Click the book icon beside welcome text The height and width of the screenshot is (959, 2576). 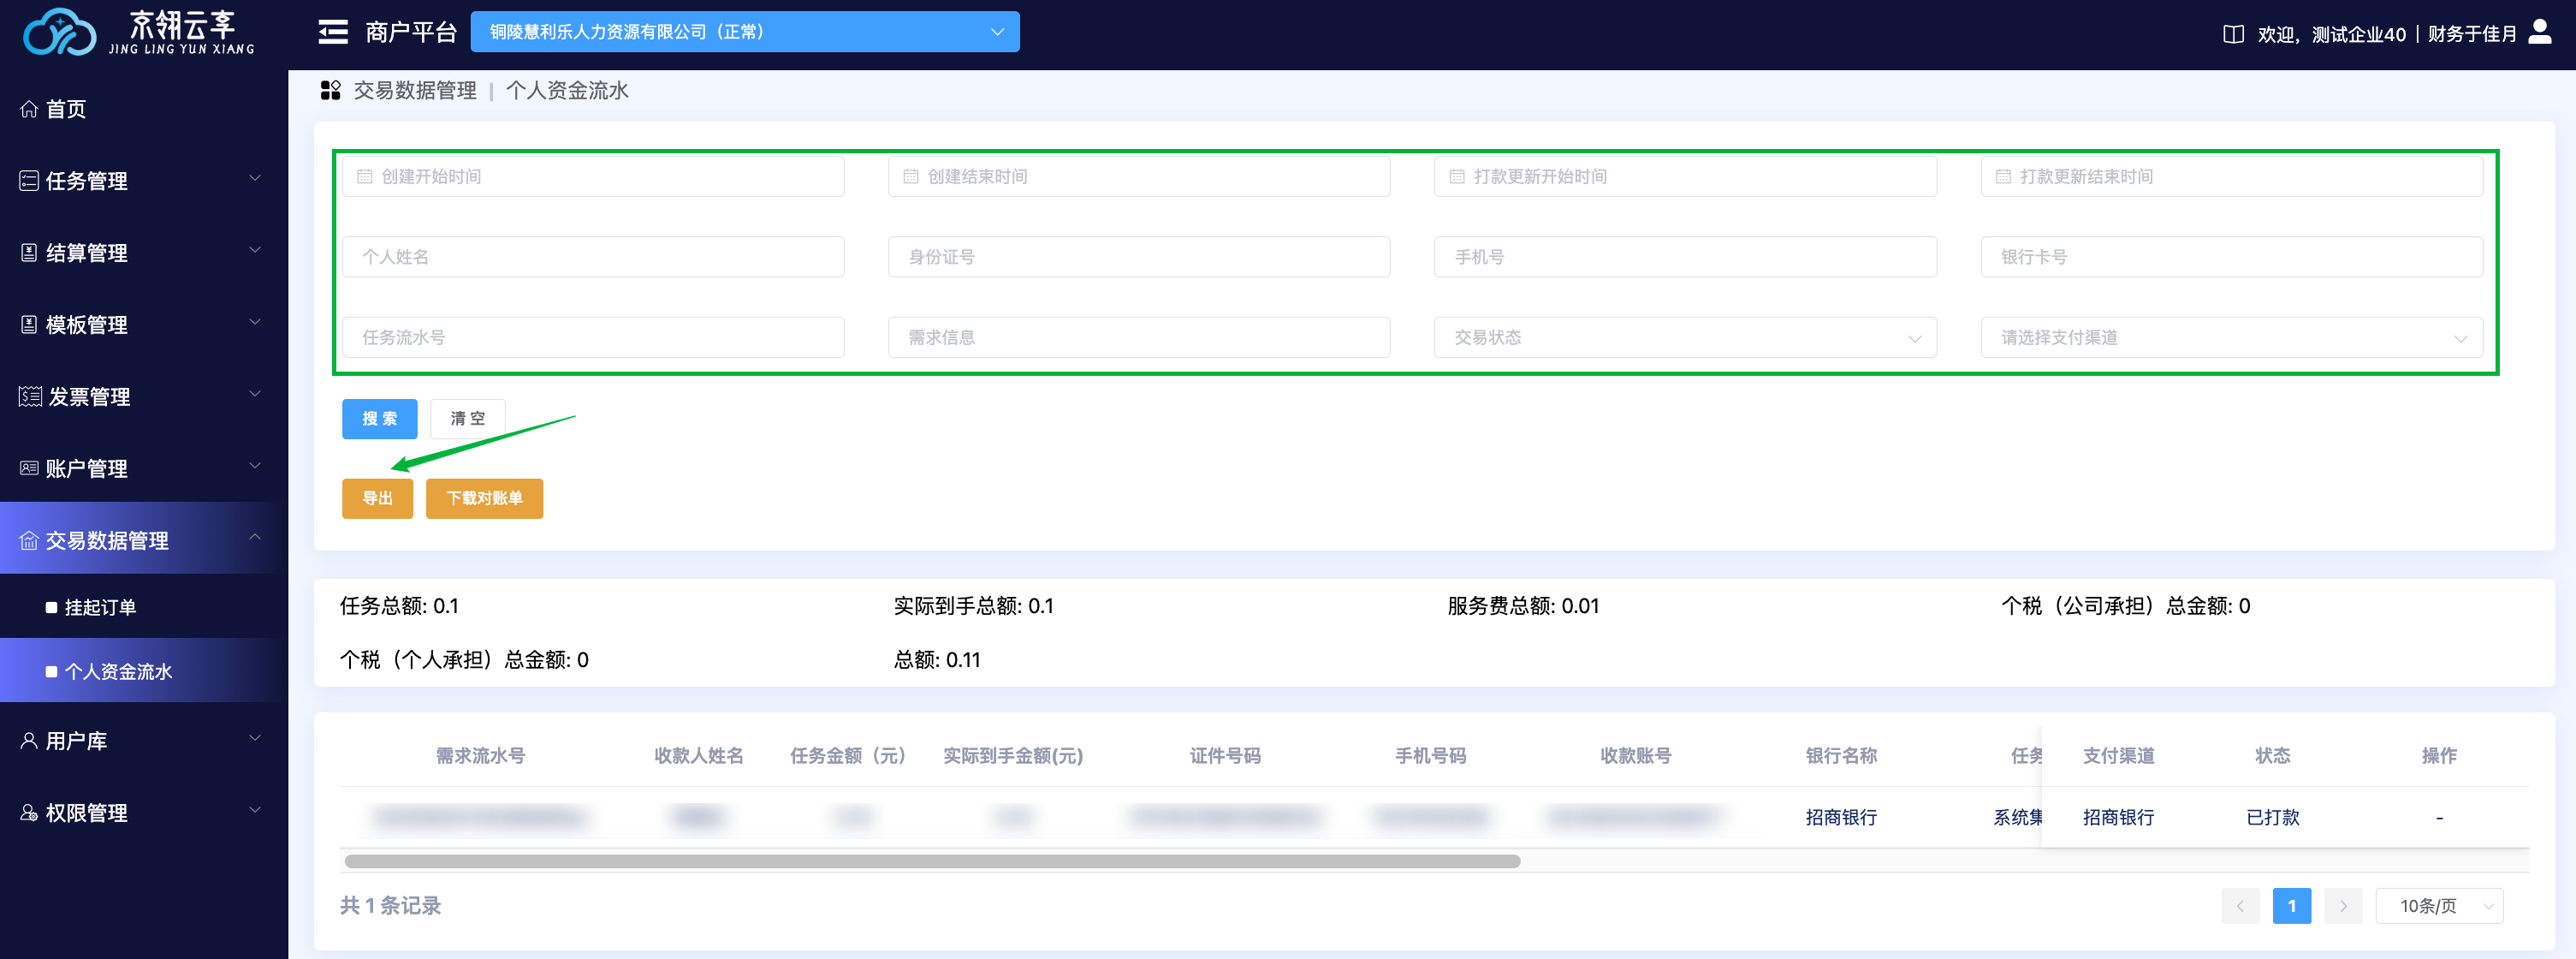click(2232, 34)
